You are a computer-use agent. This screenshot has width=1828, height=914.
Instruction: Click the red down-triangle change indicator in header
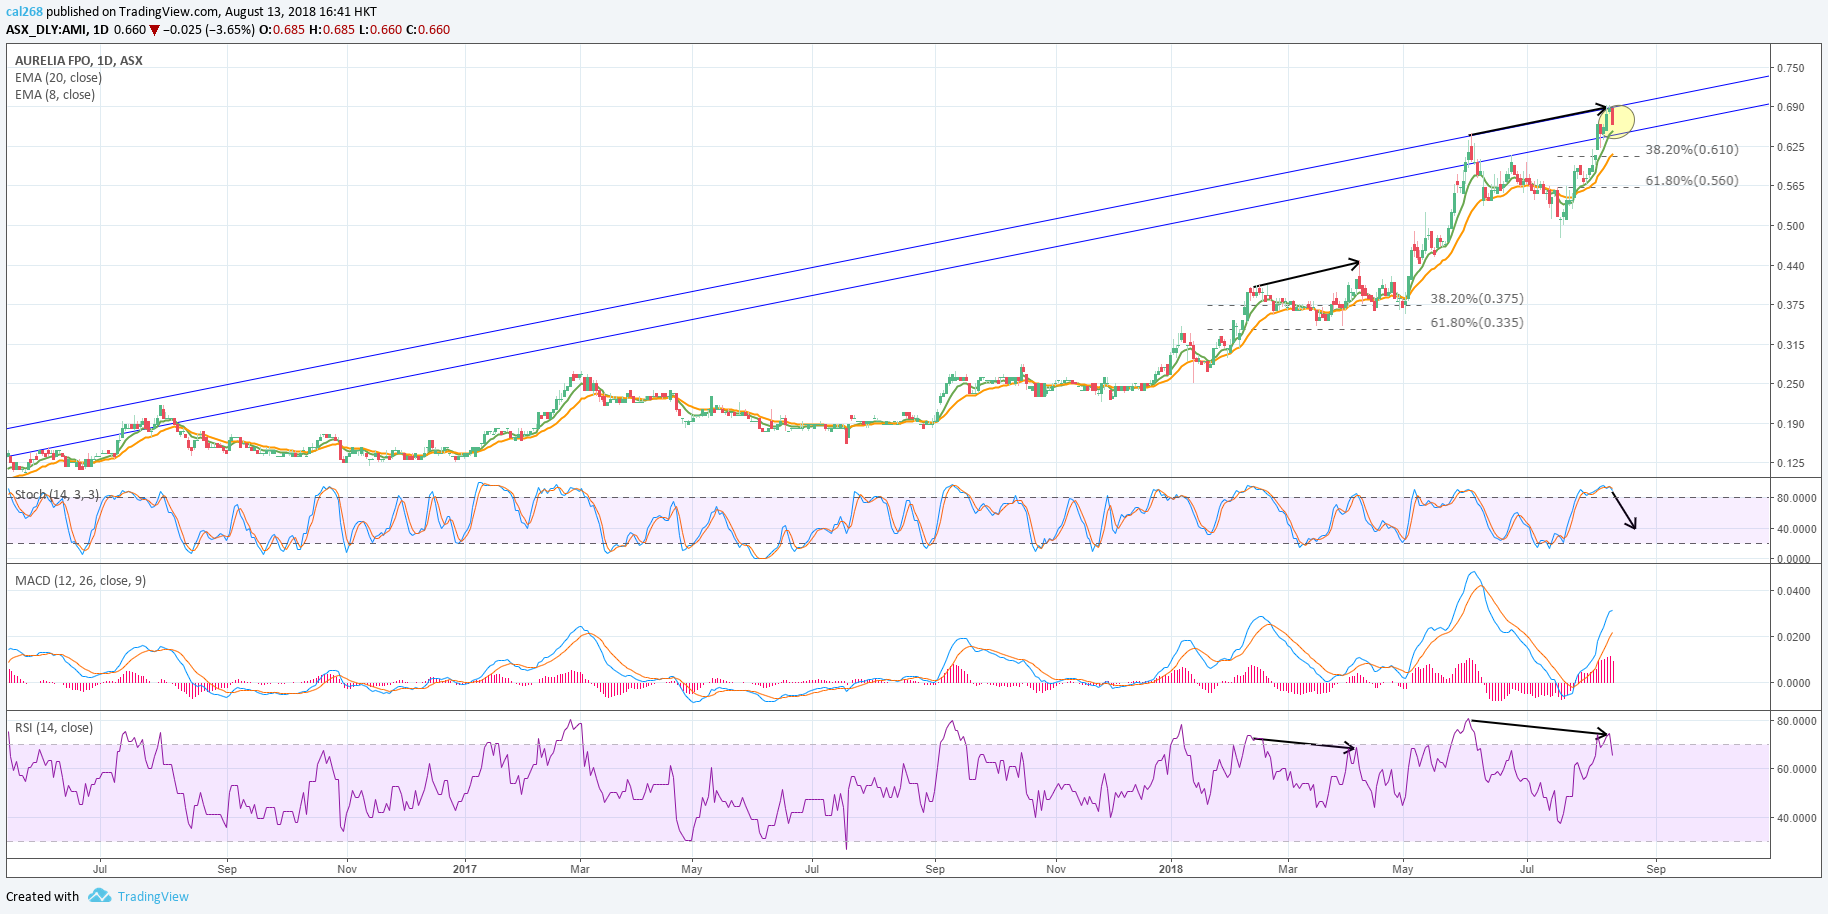155,30
